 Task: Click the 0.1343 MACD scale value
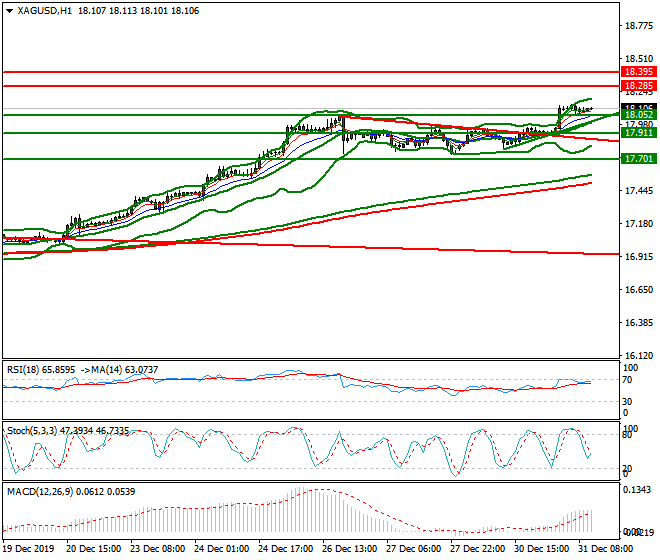coord(637,490)
